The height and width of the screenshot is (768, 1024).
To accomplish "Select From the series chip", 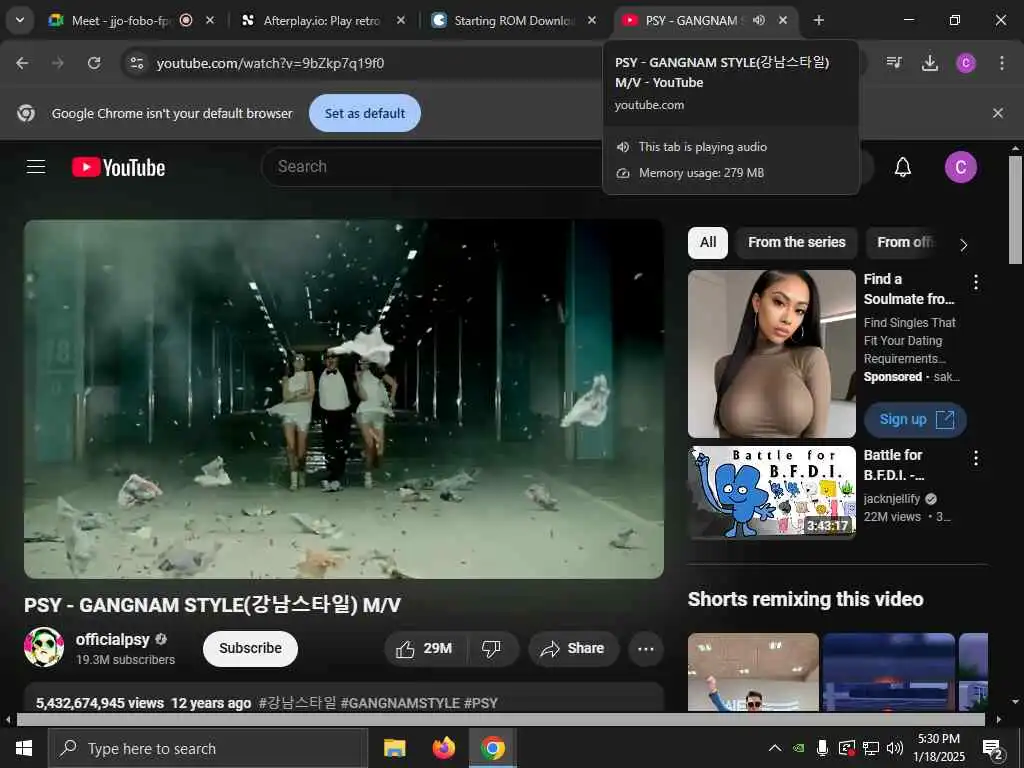I will [x=797, y=242].
